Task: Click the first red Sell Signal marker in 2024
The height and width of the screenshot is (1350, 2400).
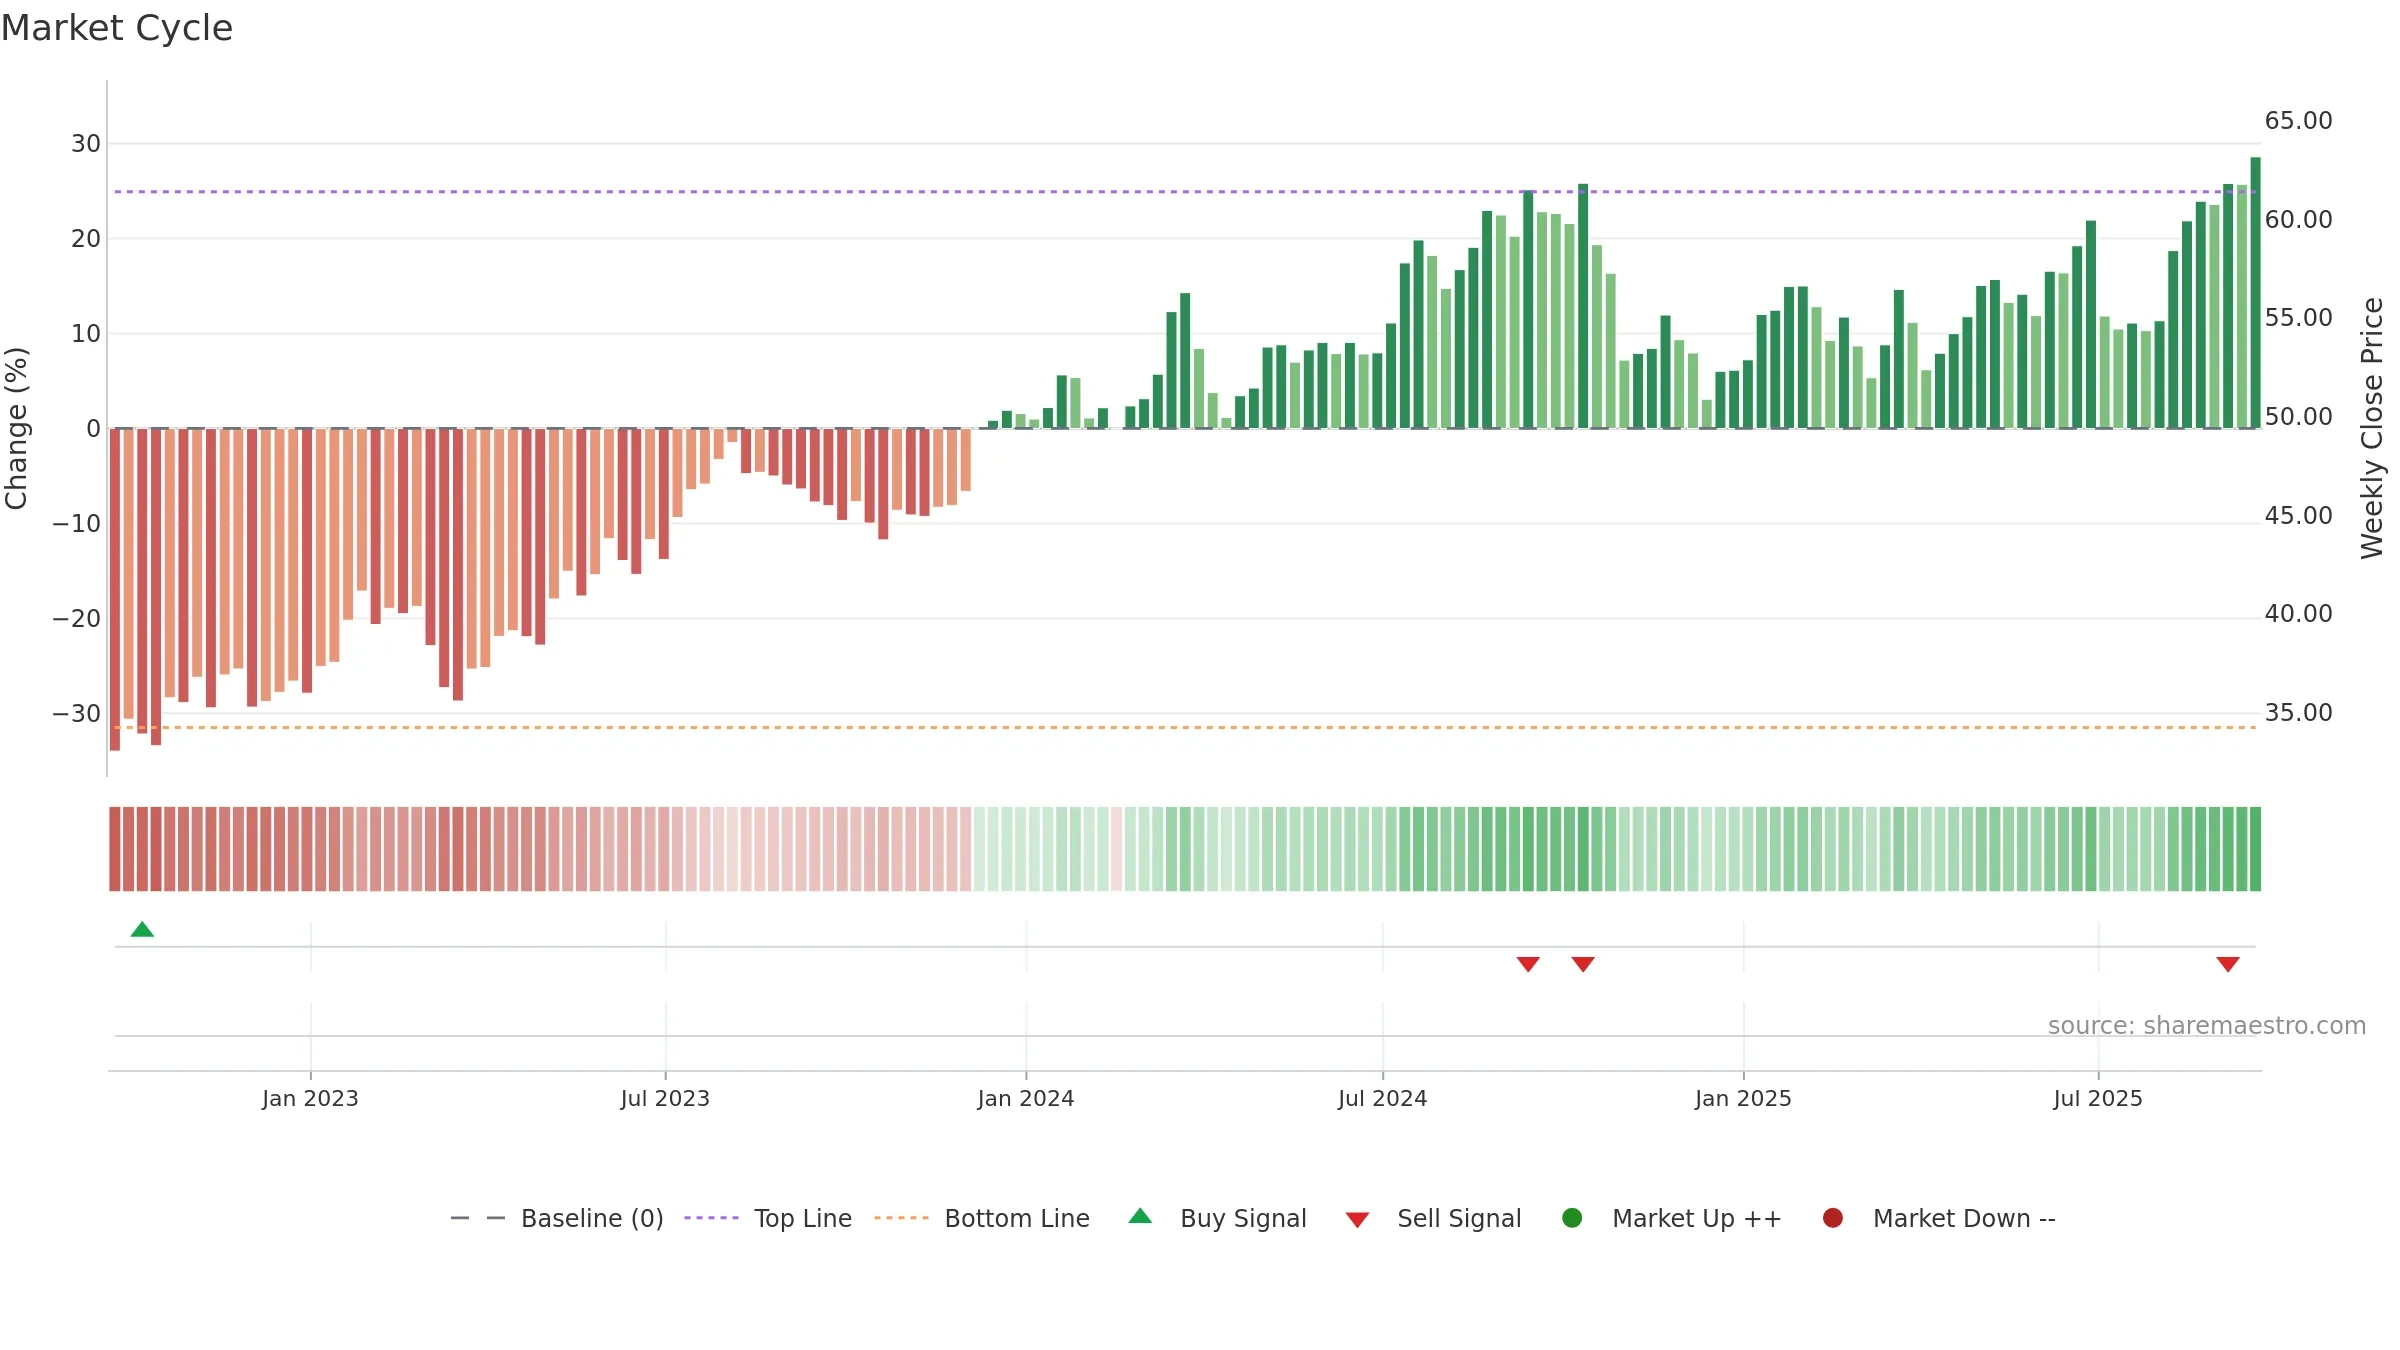Action: tap(1528, 964)
